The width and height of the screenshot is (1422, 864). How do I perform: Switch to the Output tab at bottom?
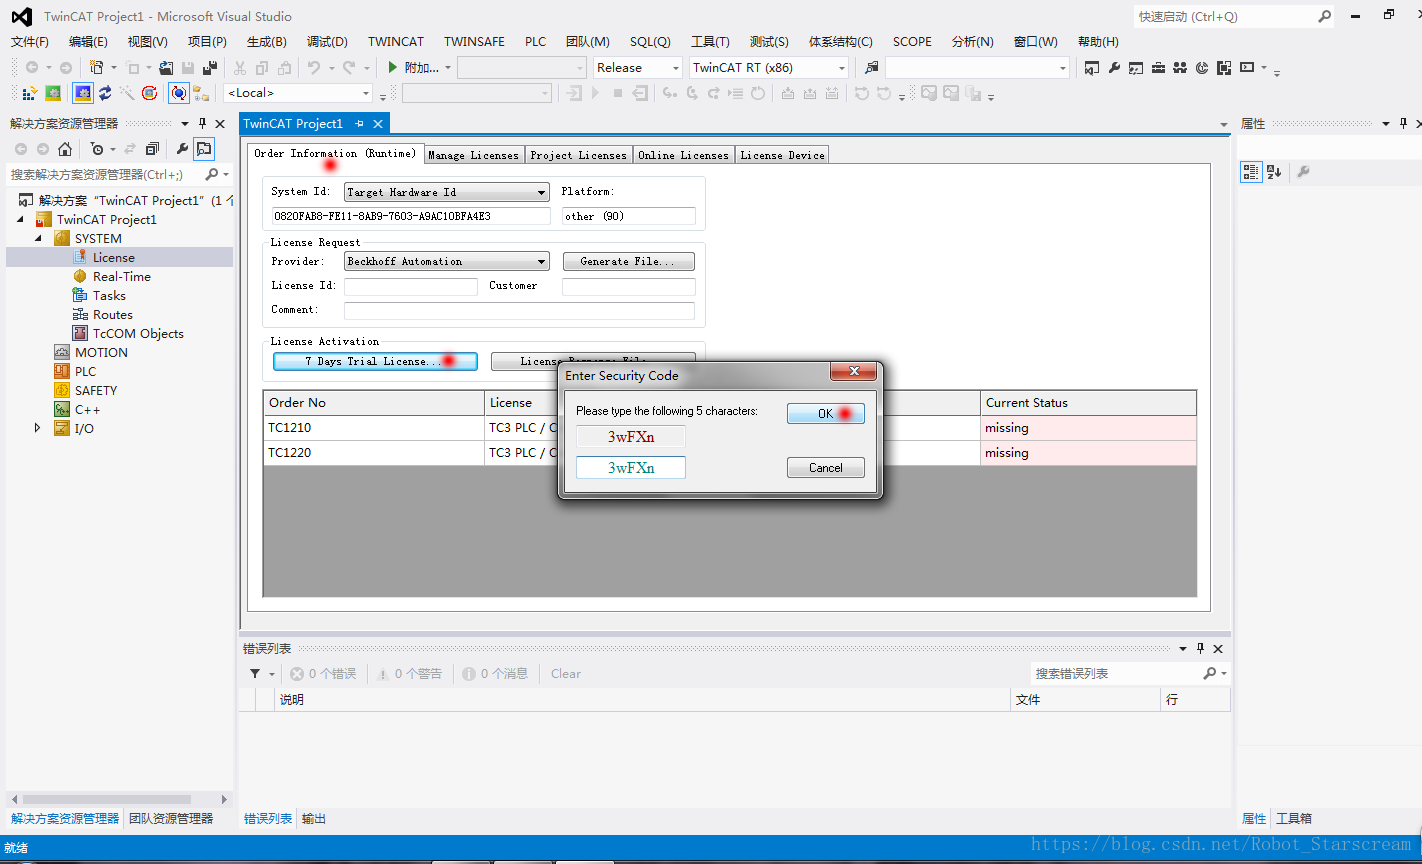coord(314,819)
